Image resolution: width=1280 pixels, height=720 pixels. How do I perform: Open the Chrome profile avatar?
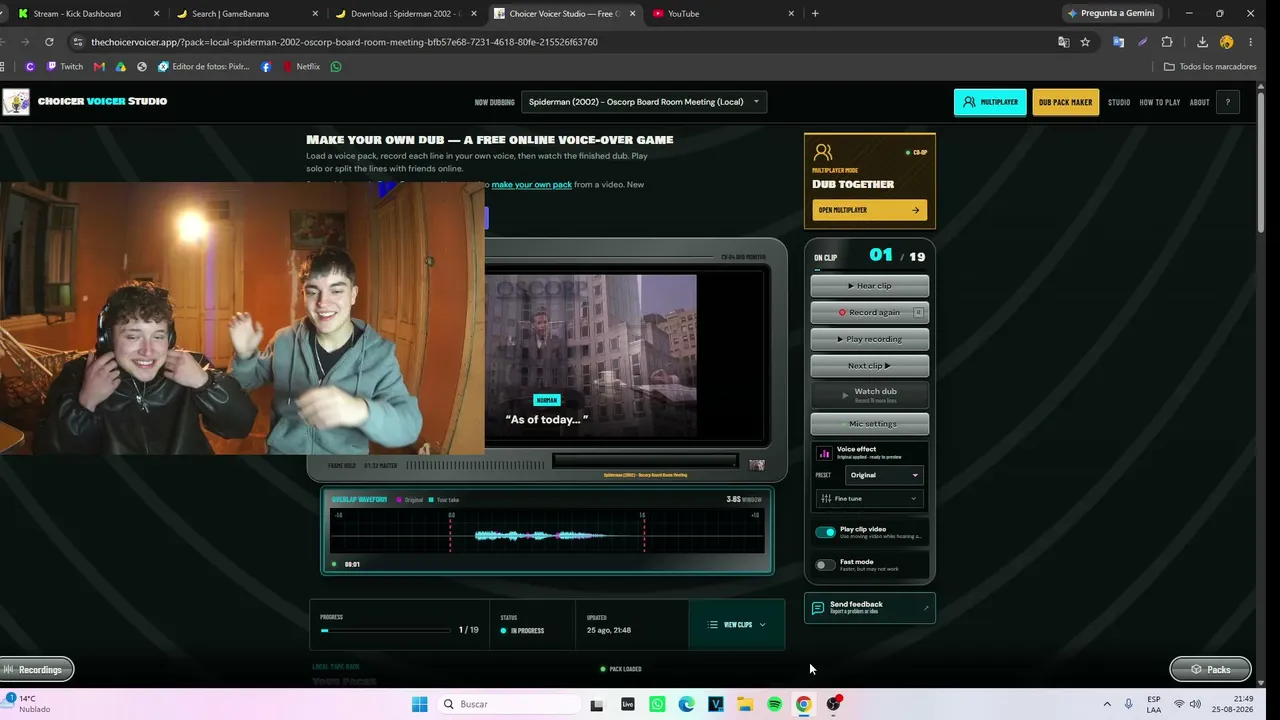tap(1227, 42)
